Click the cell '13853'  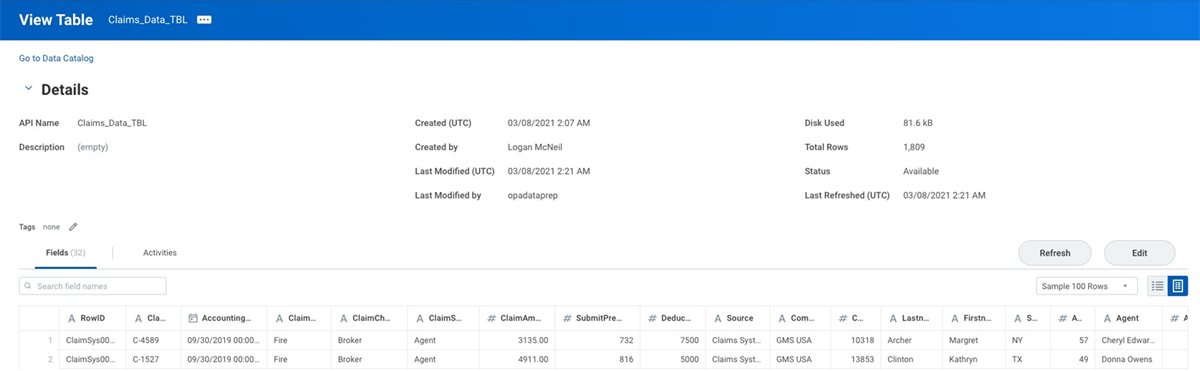click(862, 359)
